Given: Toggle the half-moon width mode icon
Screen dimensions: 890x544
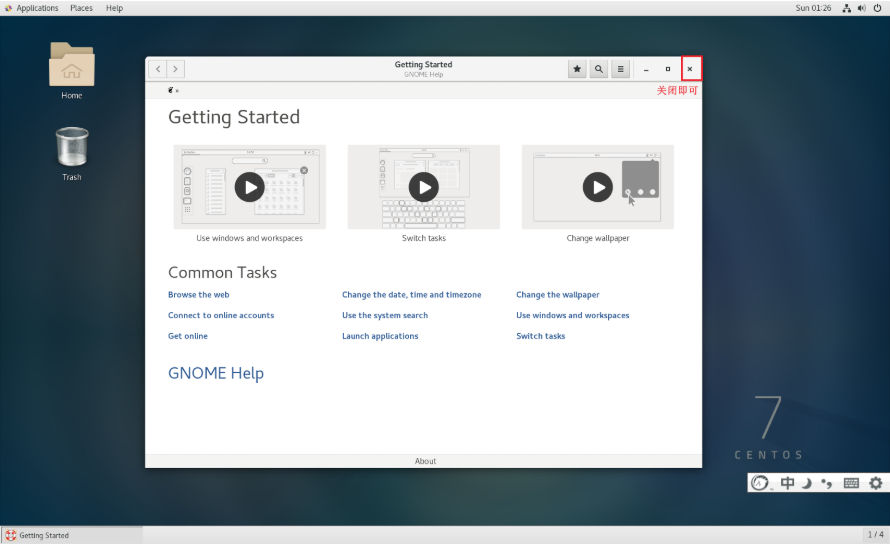Looking at the screenshot, I should pyautogui.click(x=807, y=483).
